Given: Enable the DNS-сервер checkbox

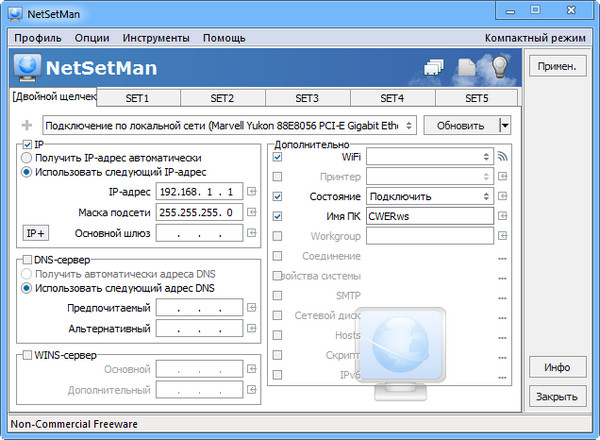Looking at the screenshot, I should tap(26, 260).
